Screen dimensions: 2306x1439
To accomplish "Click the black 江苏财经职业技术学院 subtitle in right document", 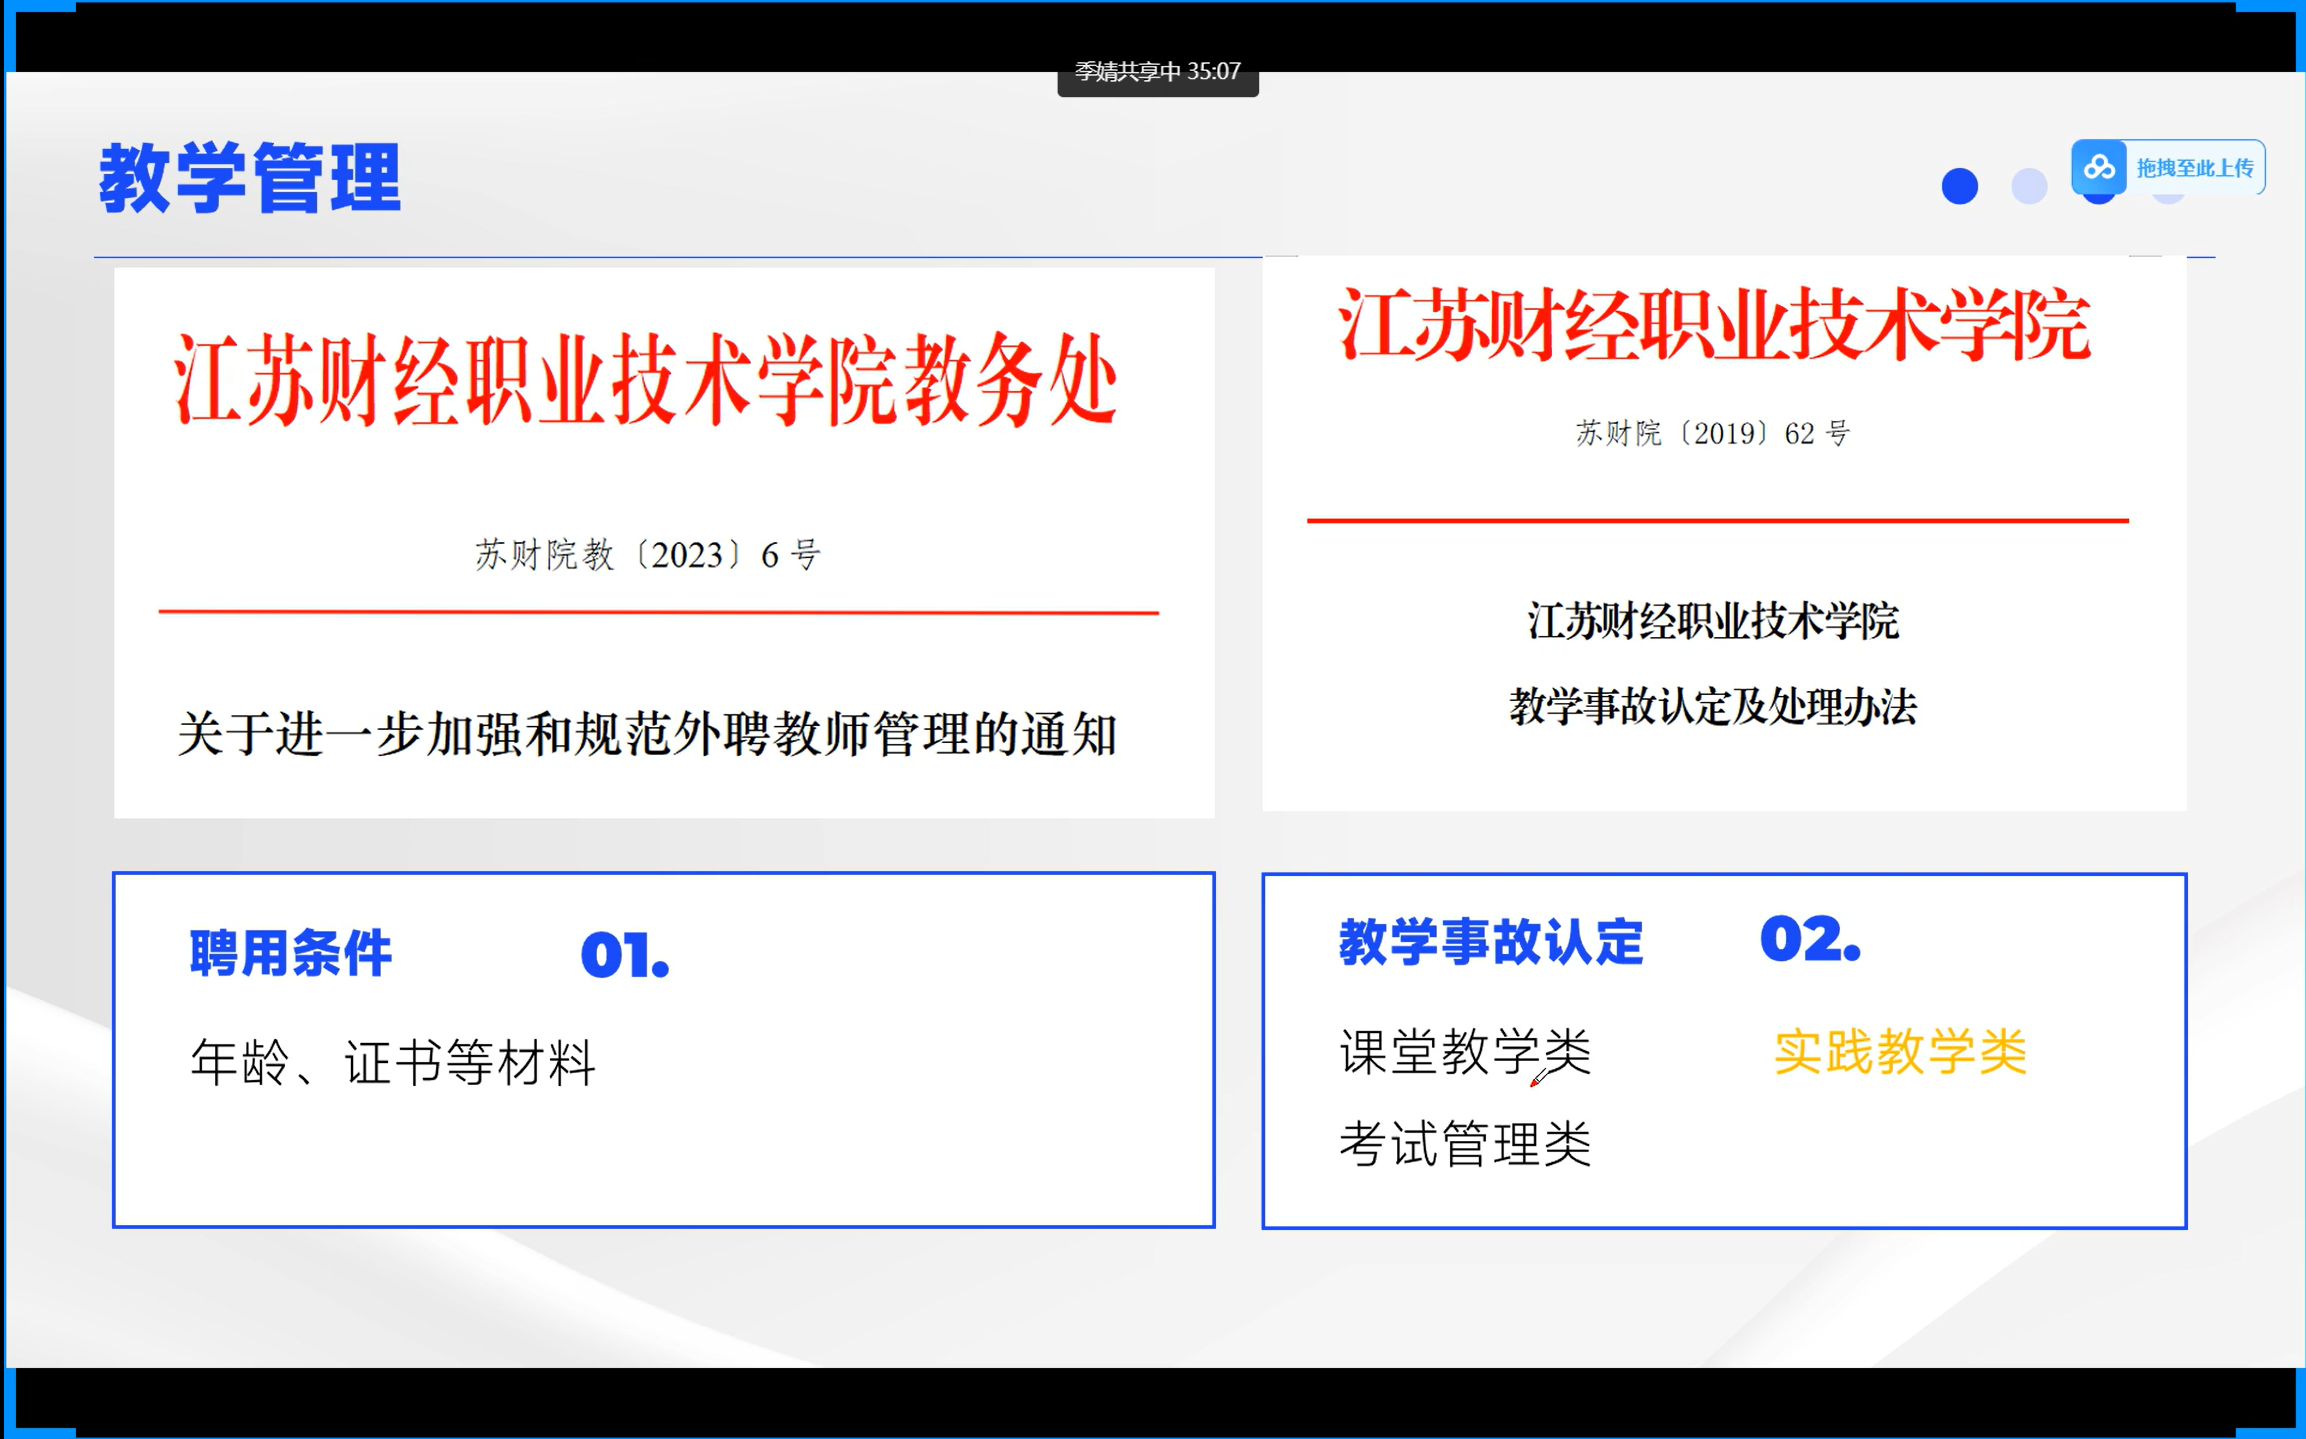I will pos(1713,622).
